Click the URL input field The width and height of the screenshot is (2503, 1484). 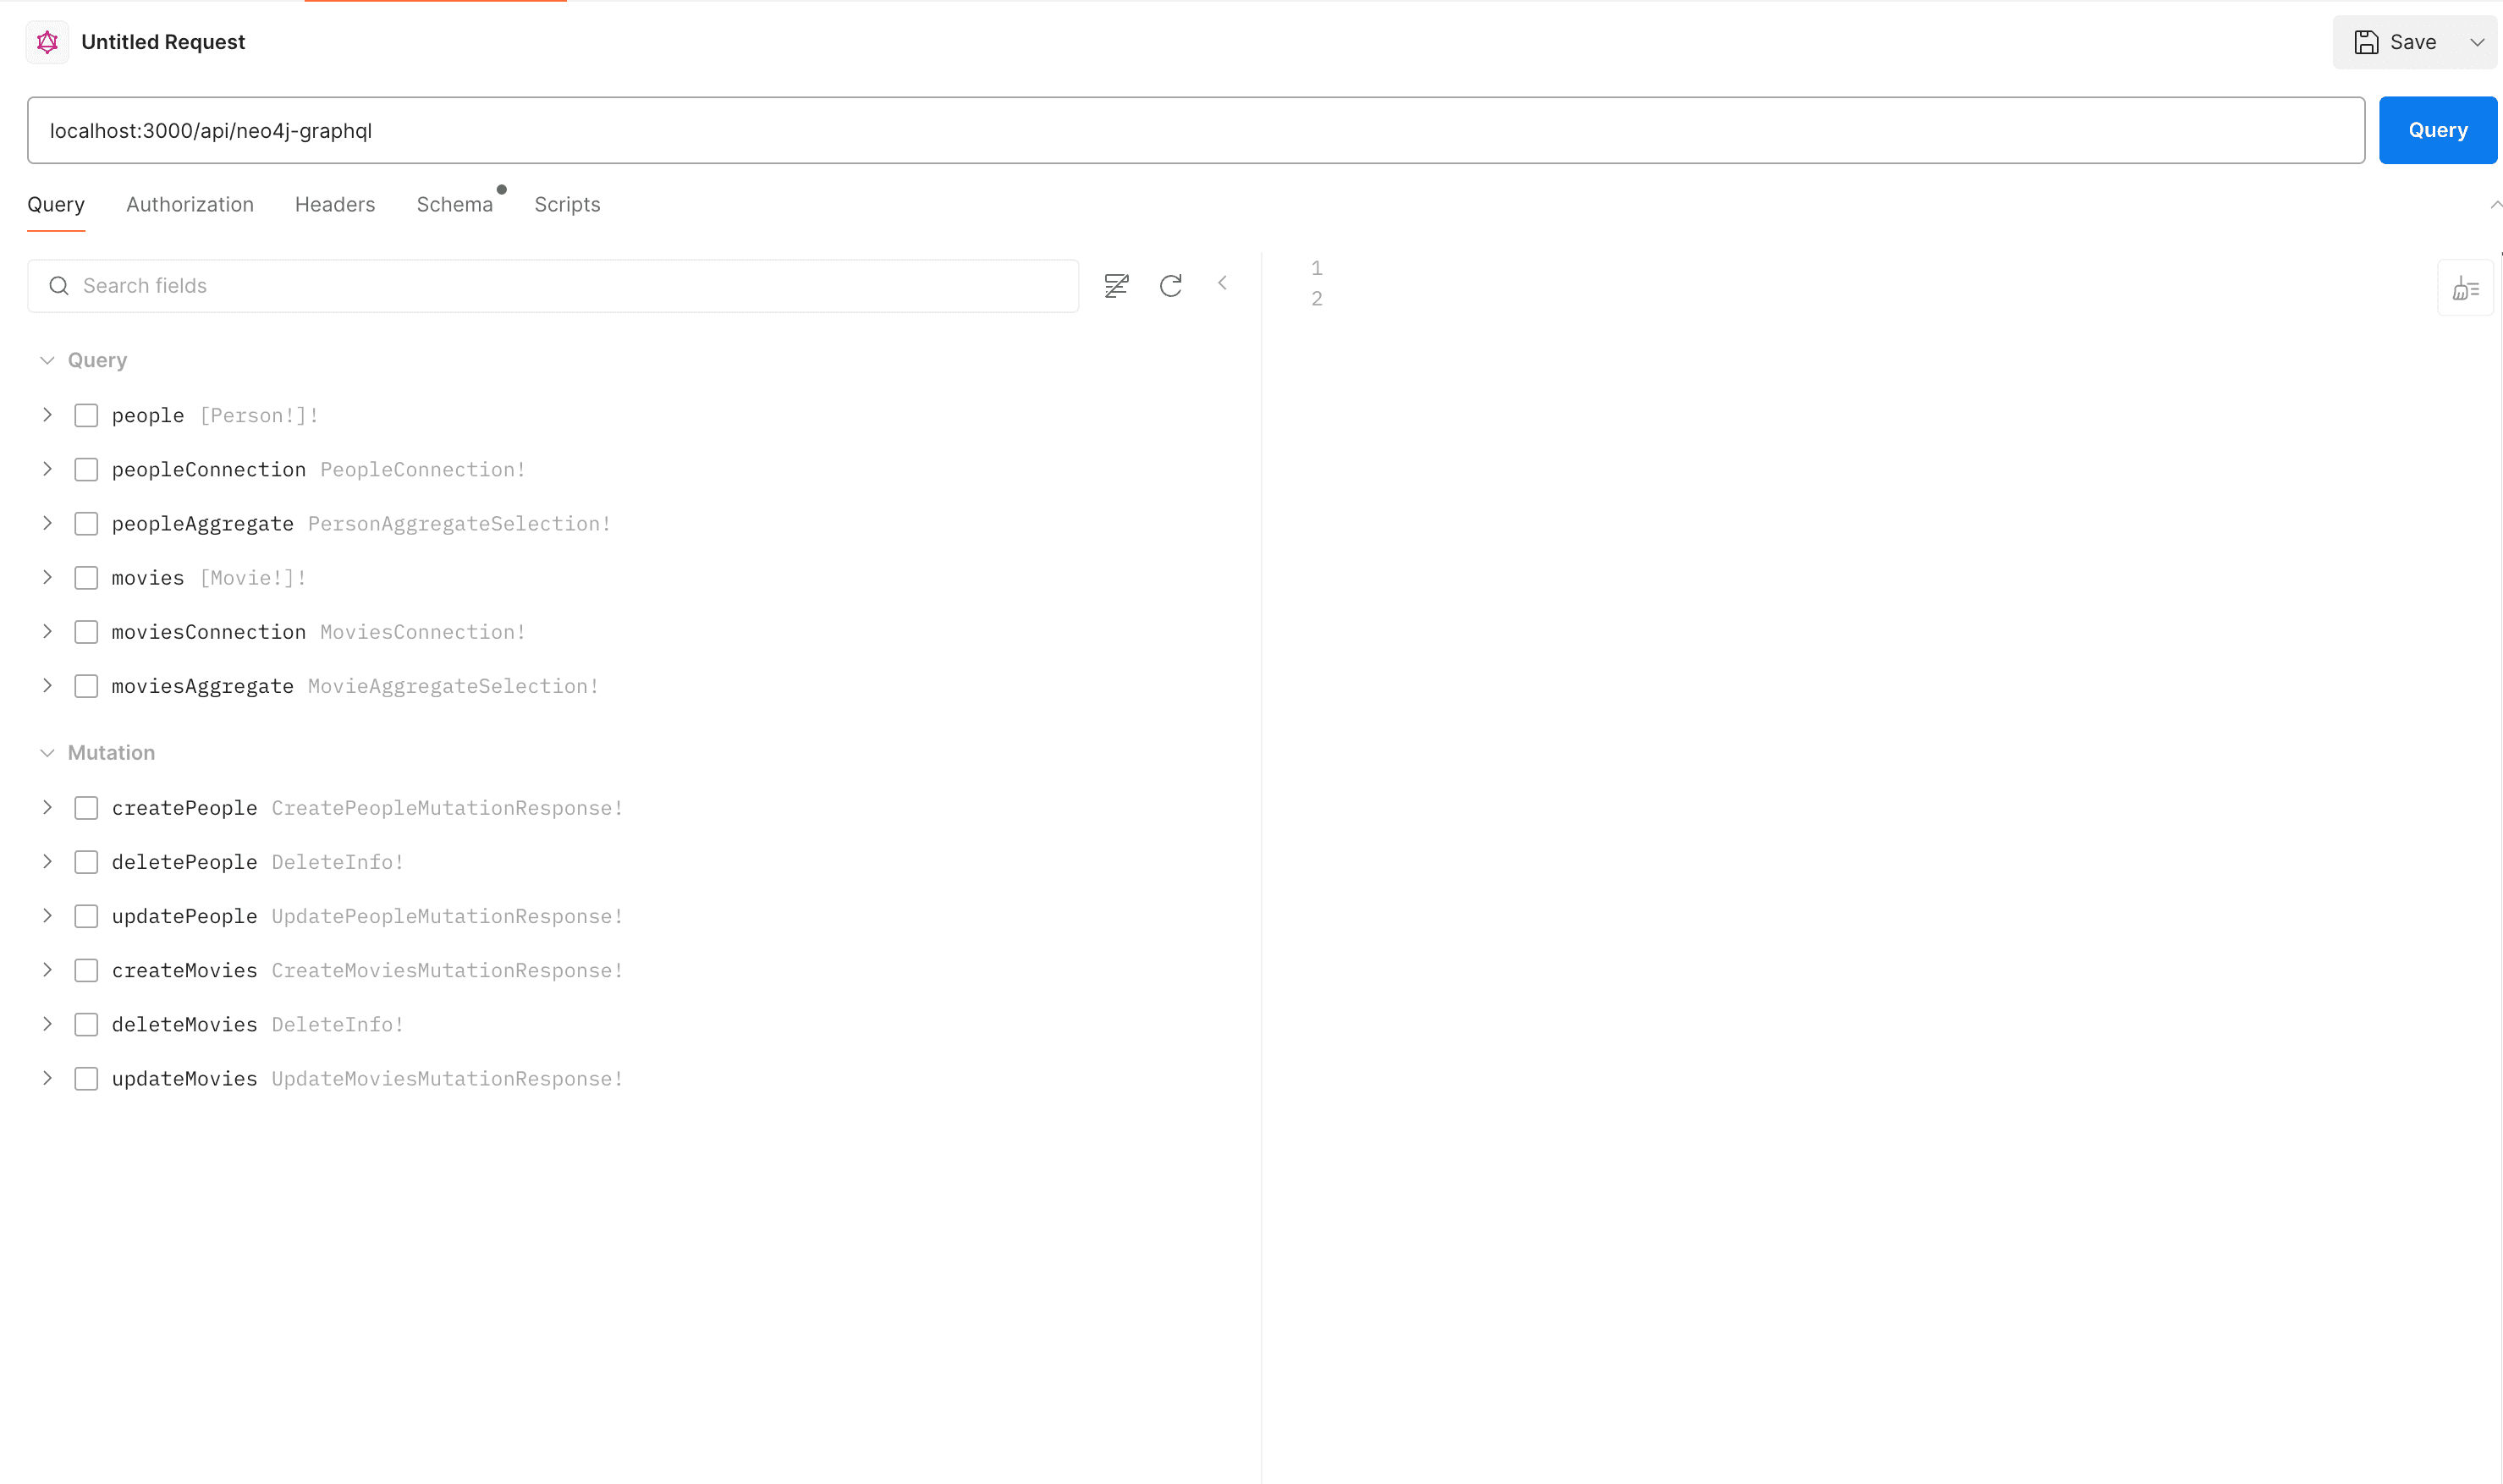coord(1195,131)
